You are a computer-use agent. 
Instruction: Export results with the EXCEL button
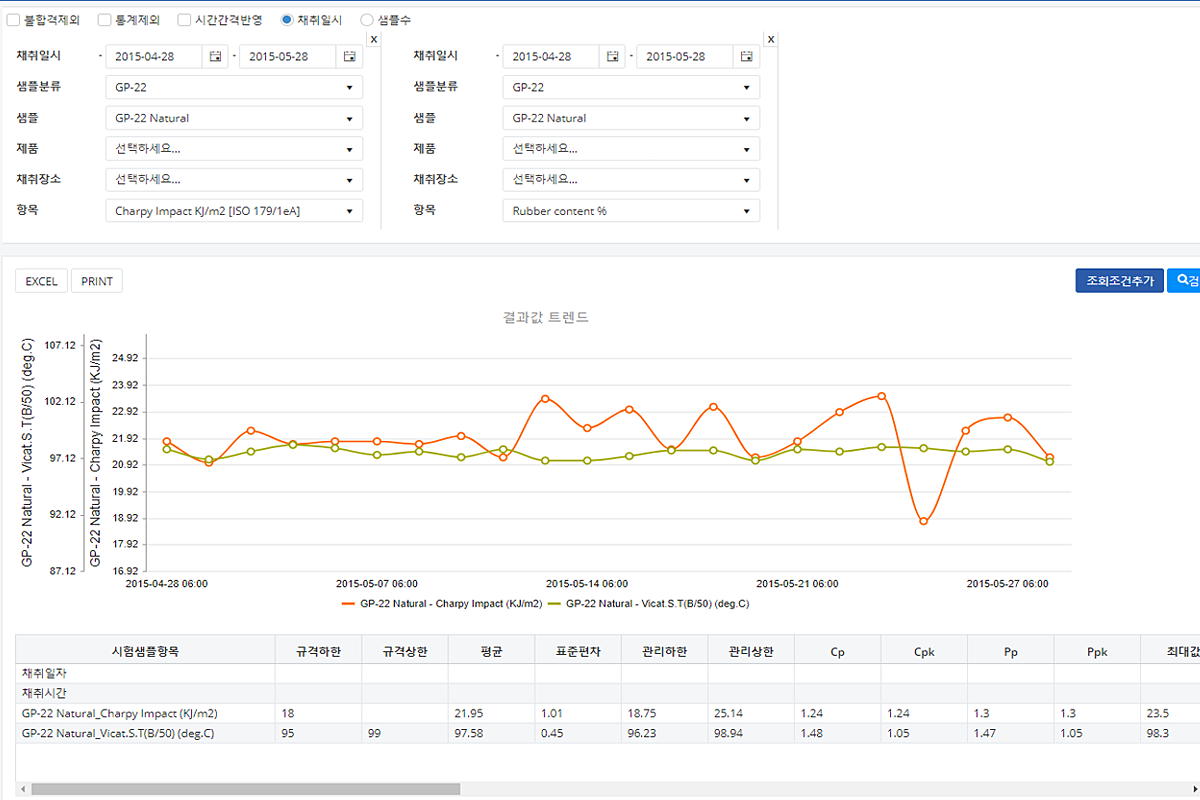[41, 281]
